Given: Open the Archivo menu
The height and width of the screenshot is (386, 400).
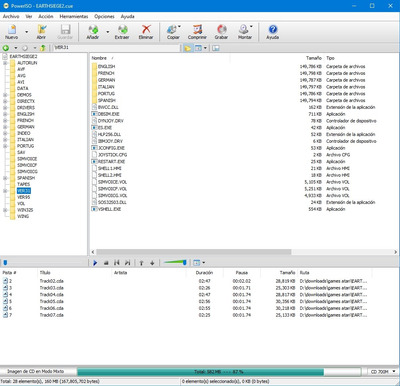Looking at the screenshot, I should pyautogui.click(x=11, y=16).
